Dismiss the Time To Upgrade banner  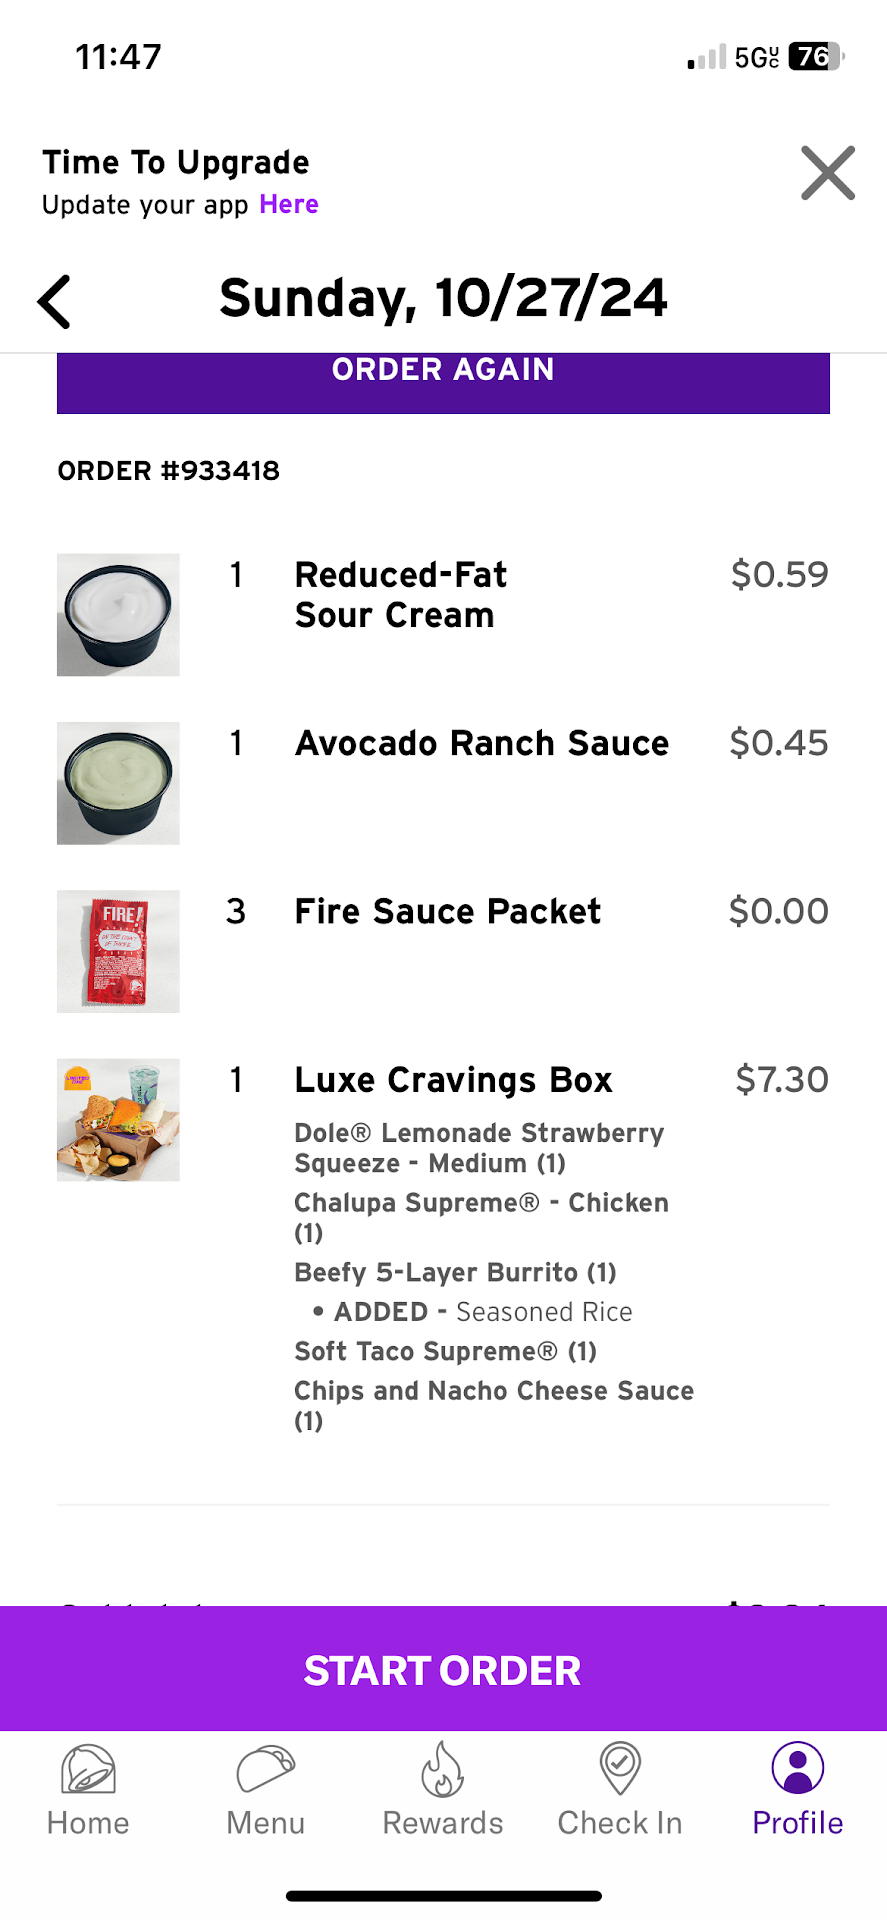pos(827,173)
